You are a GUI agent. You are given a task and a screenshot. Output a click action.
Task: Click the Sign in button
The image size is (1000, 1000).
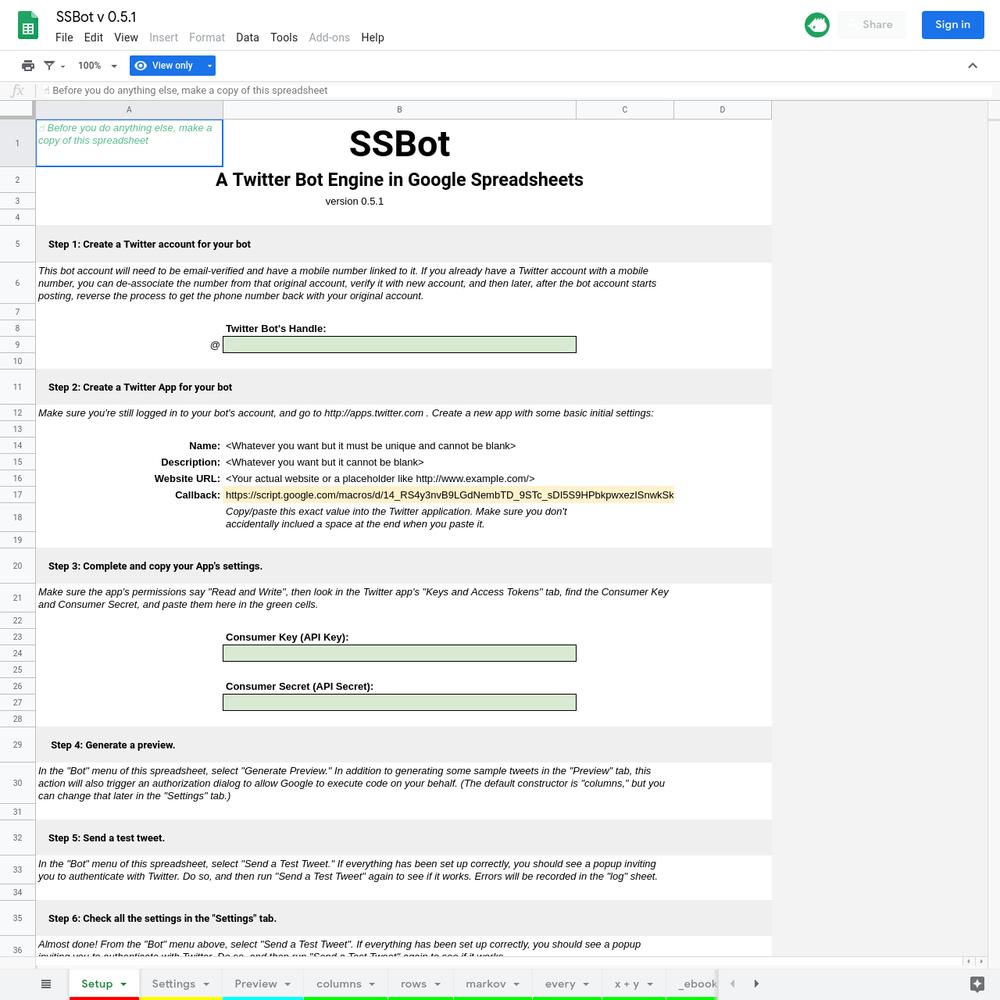click(952, 25)
